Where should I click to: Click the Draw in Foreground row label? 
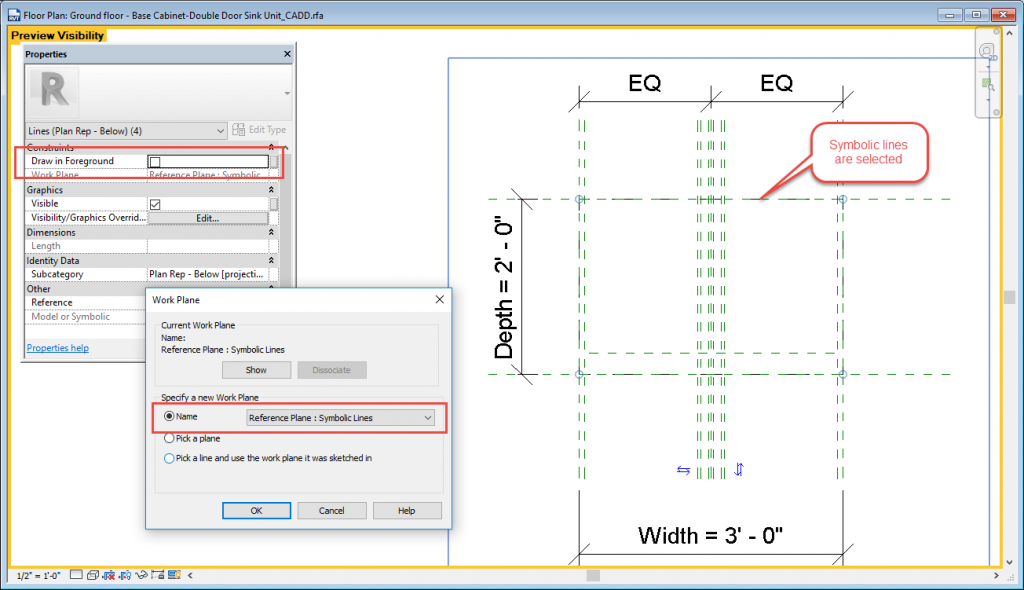(72, 161)
